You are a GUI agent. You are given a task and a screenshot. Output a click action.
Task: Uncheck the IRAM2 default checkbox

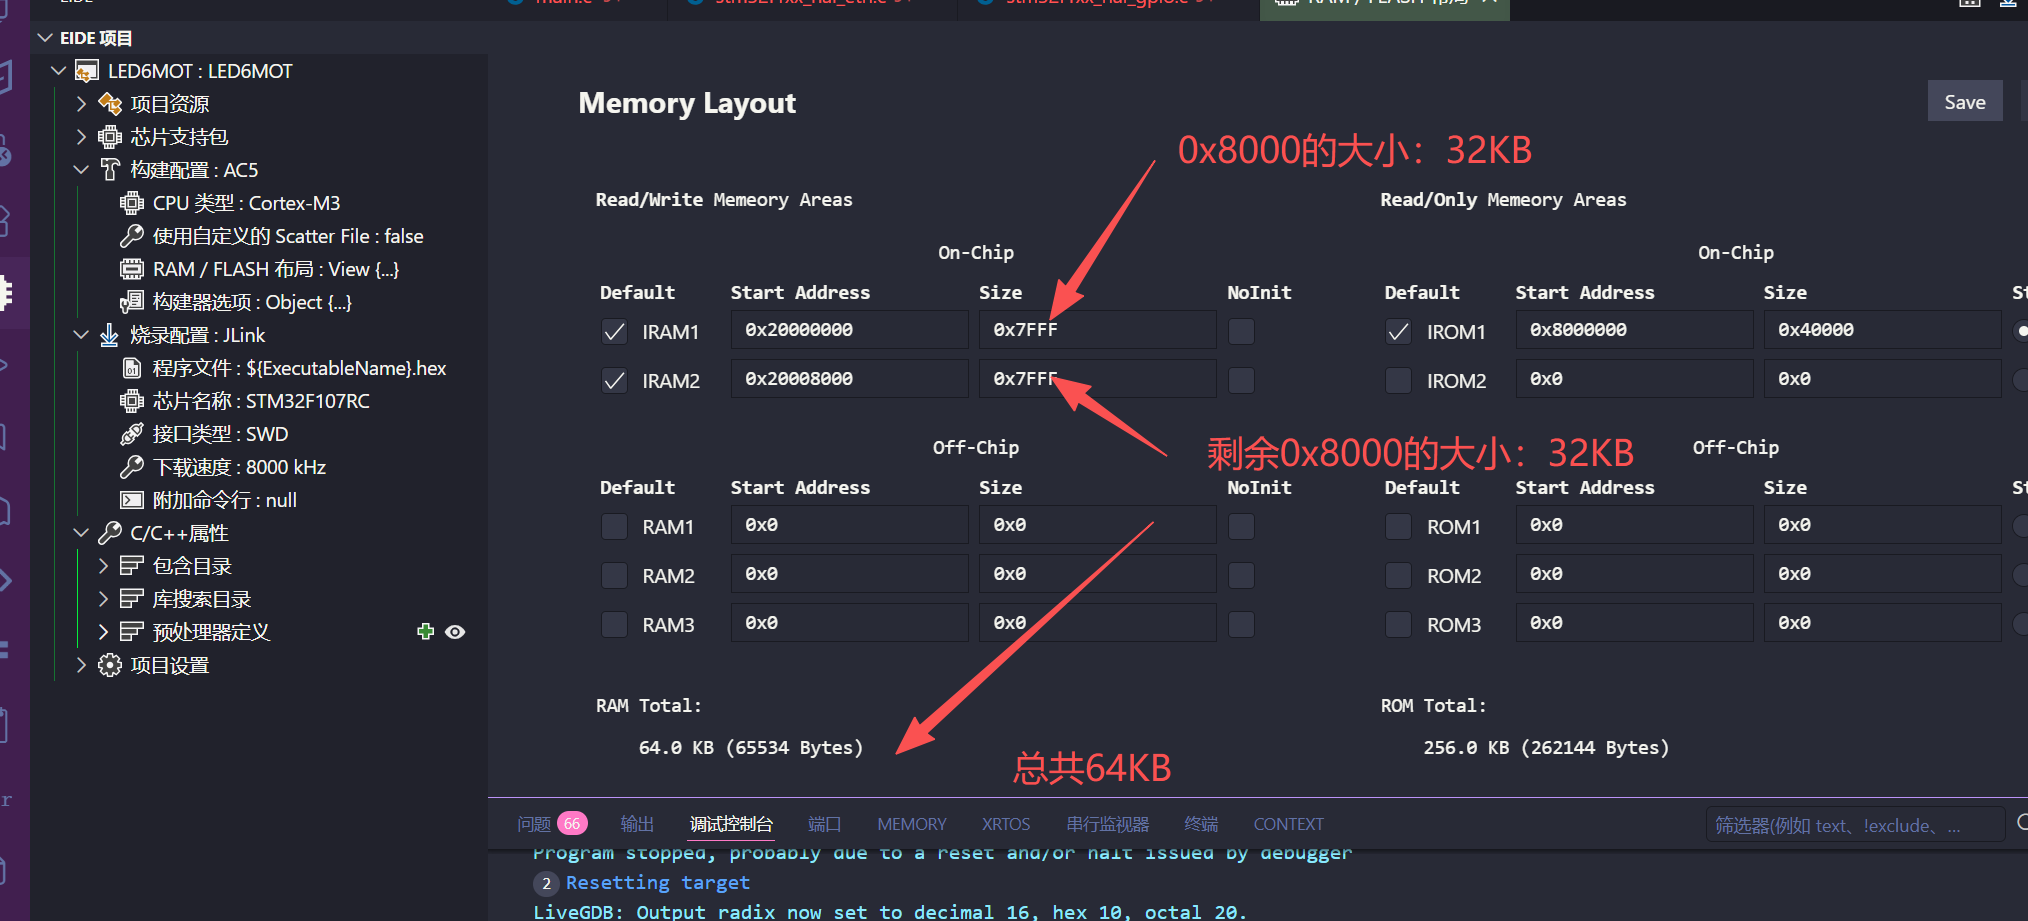(615, 381)
